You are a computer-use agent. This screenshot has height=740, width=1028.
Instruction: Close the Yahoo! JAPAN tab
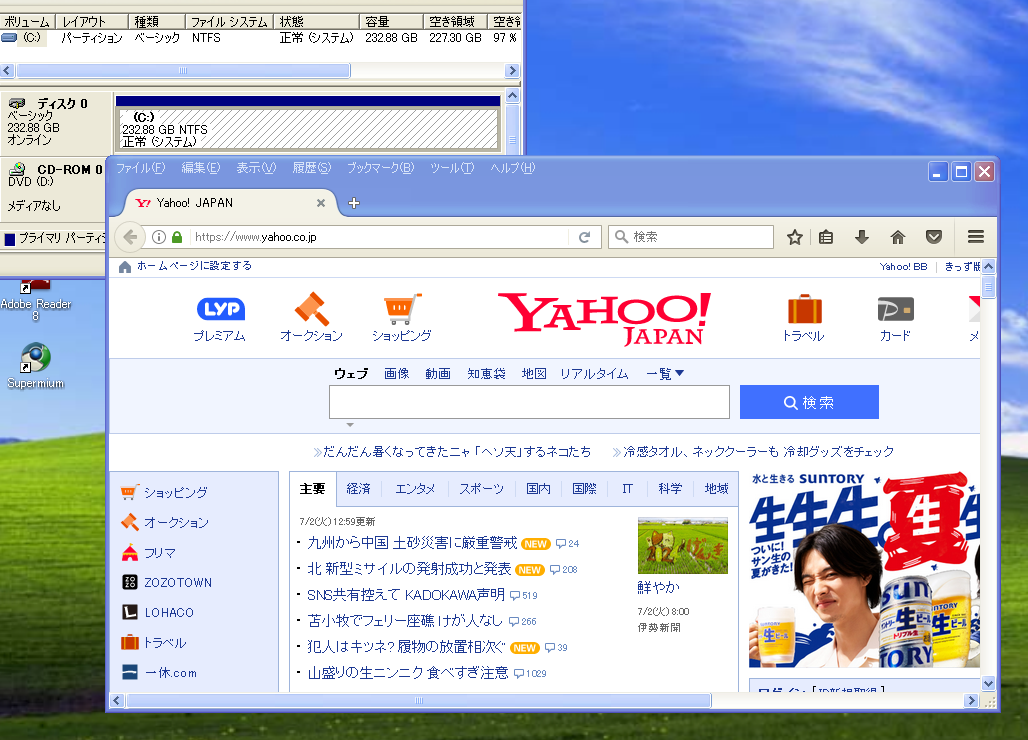click(x=321, y=203)
